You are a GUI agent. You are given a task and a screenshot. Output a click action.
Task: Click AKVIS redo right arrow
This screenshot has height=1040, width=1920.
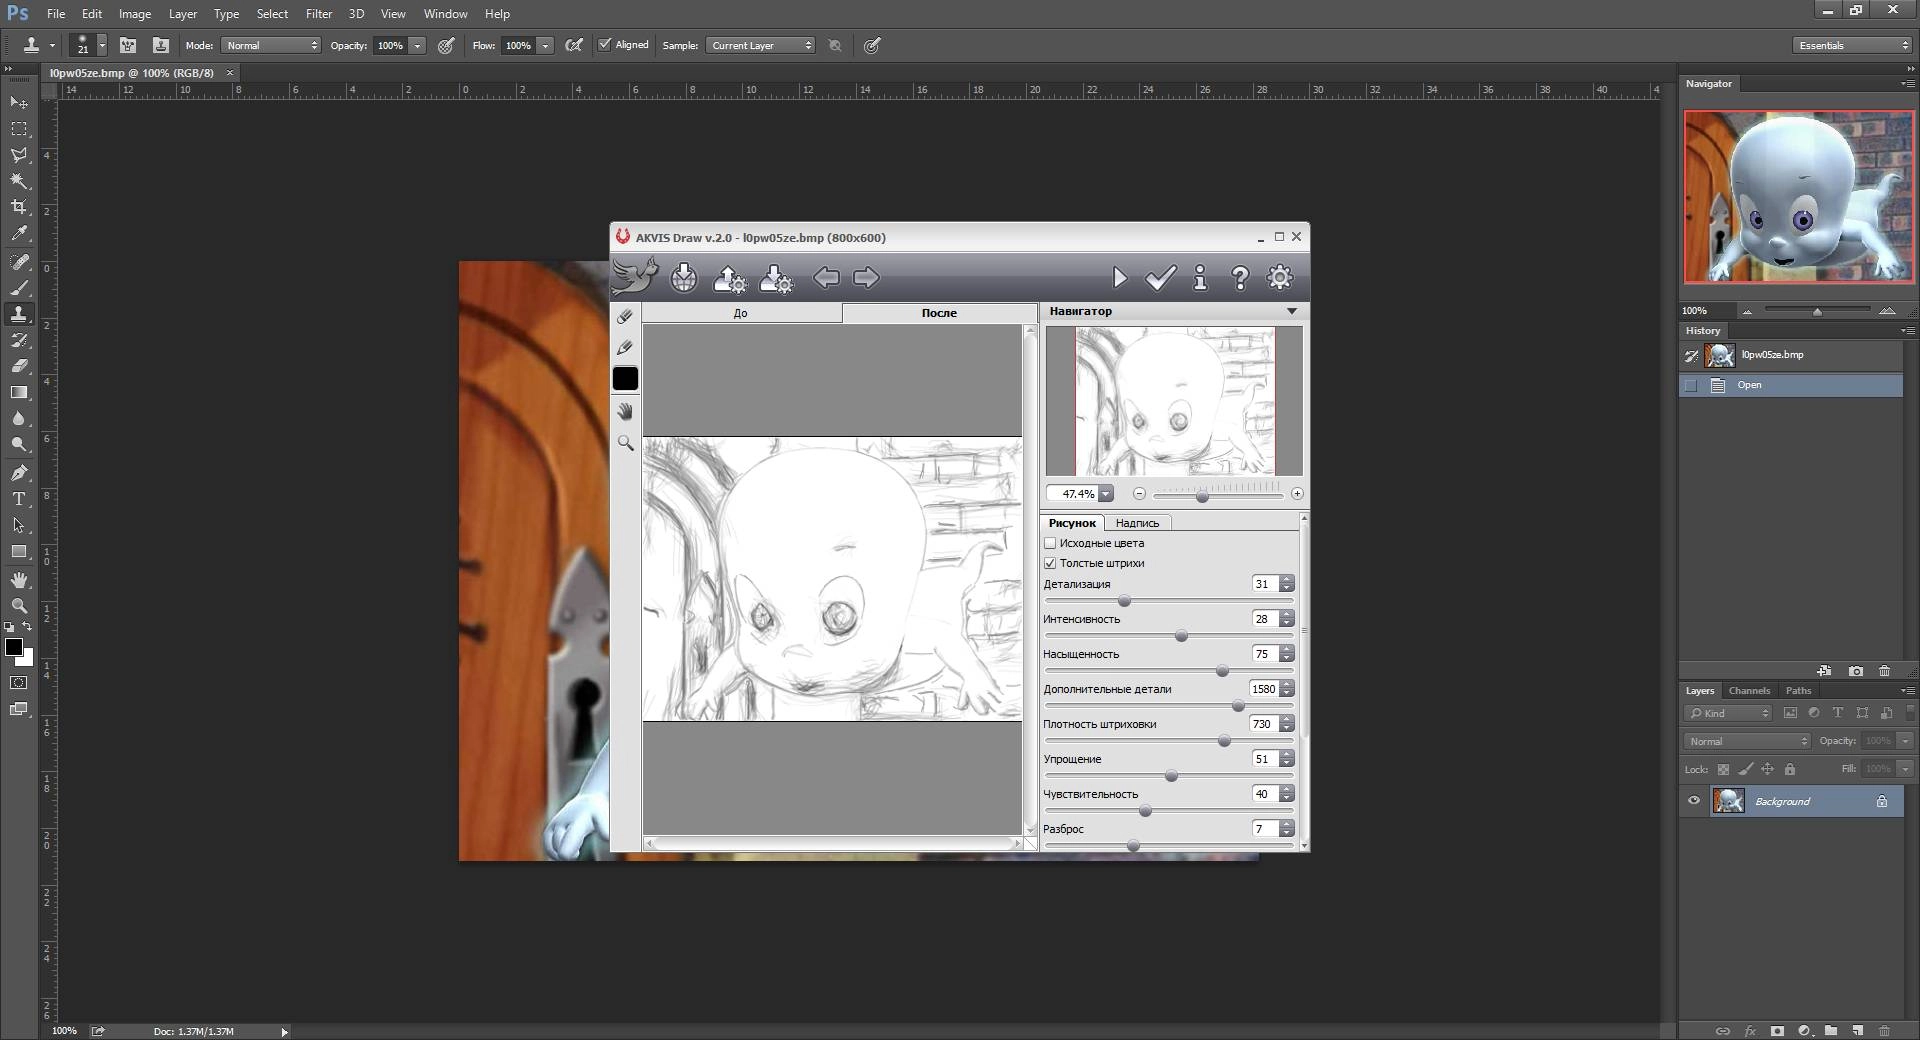[x=867, y=277]
